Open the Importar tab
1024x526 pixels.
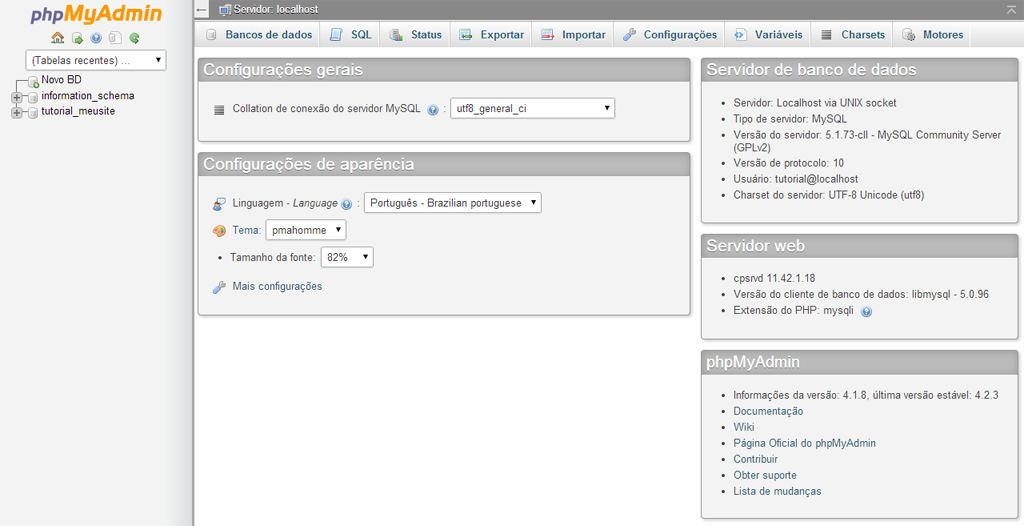(x=573, y=35)
